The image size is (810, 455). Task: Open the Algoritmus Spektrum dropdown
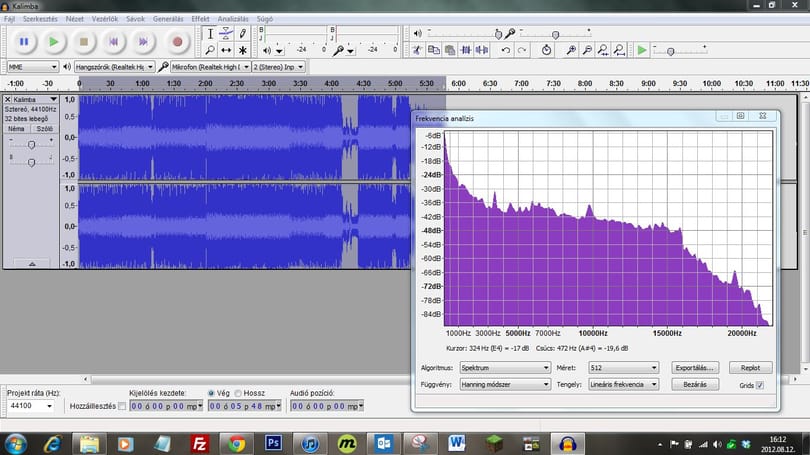(x=505, y=368)
